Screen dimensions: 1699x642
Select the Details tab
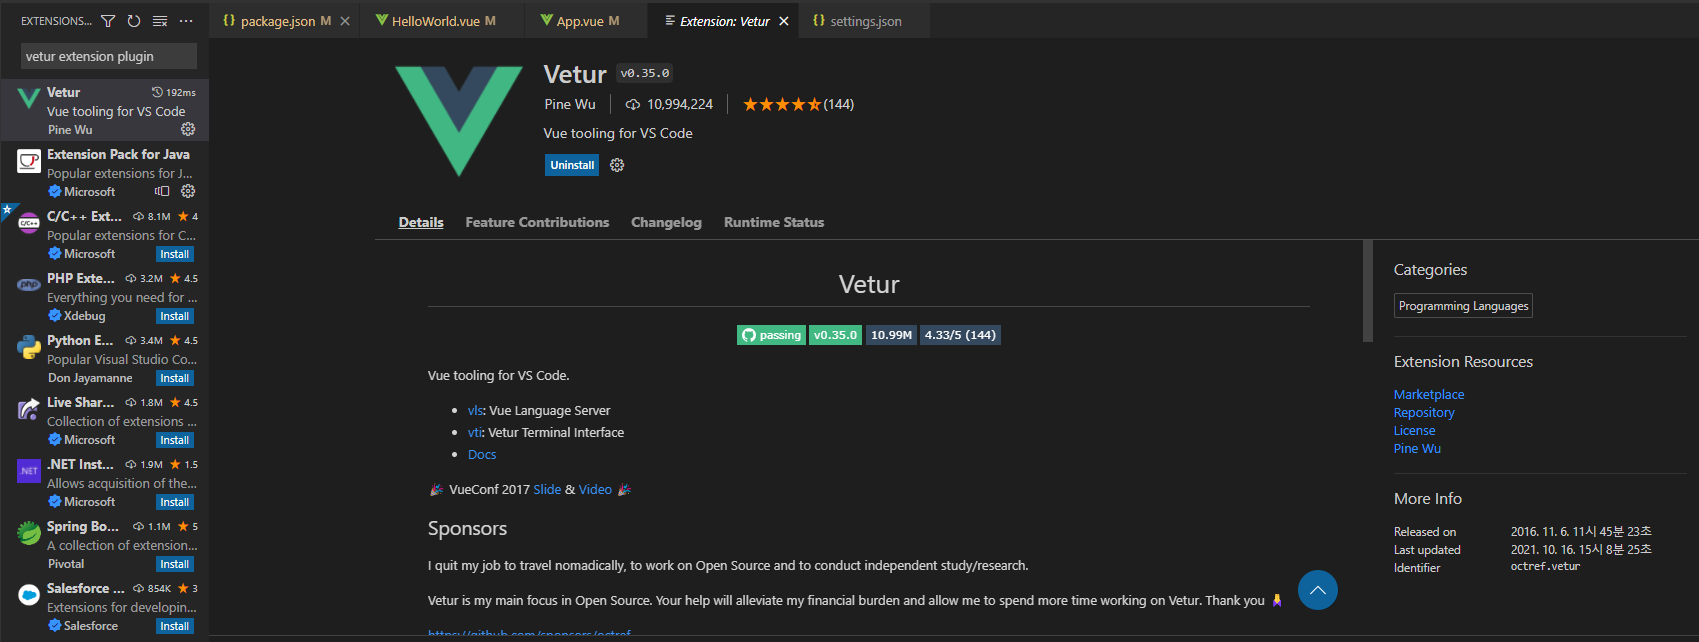pos(421,222)
